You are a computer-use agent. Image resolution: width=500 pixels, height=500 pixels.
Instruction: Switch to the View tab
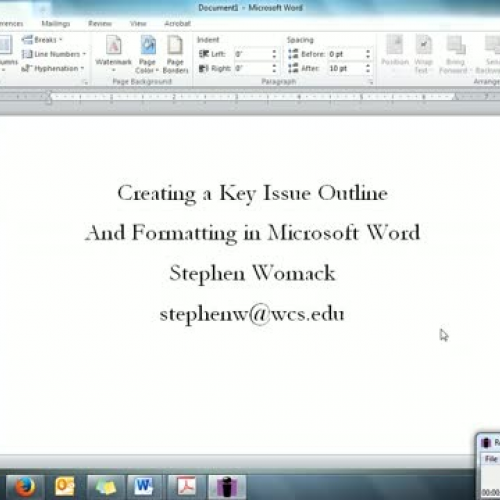[138, 23]
